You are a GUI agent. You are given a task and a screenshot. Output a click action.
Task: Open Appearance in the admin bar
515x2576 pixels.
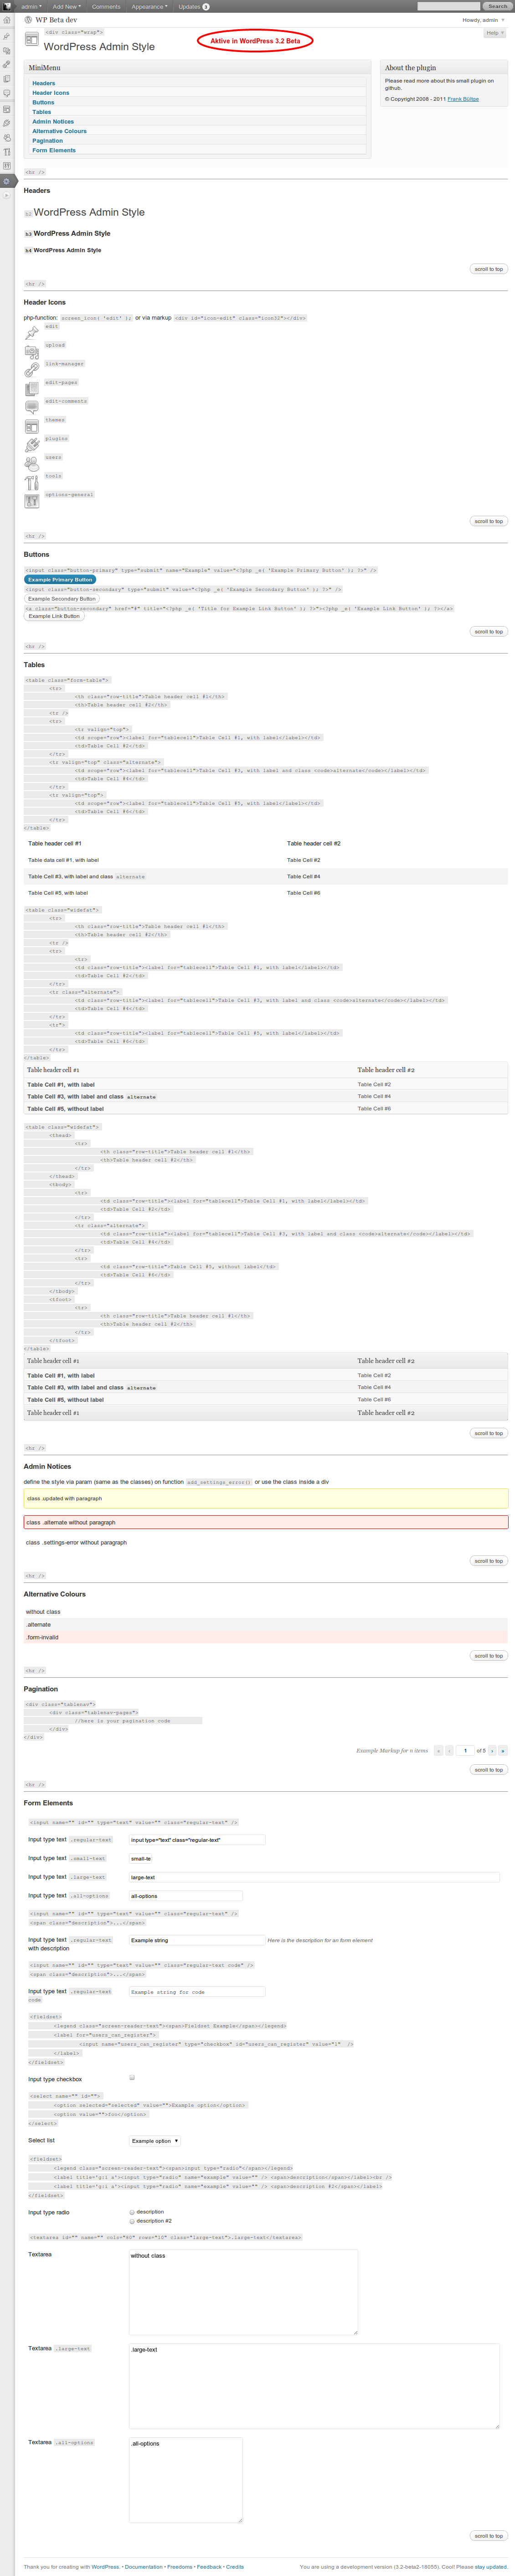149,6
